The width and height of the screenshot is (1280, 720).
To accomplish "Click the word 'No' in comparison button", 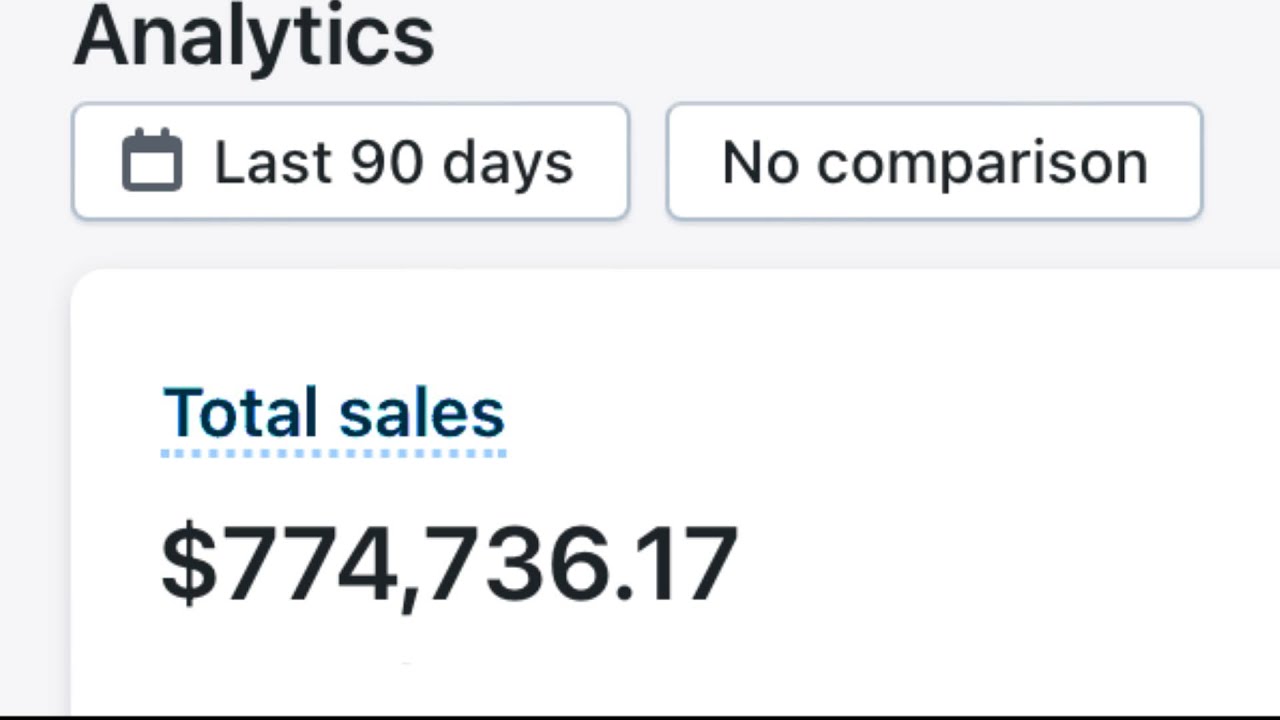I will (x=759, y=162).
